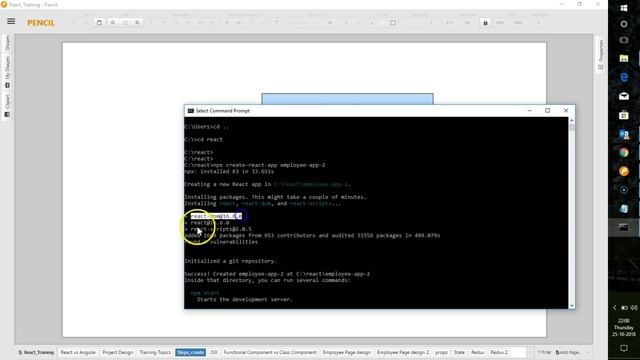Click the Add Page button
Viewport: 640px width, 360px height.
(568, 352)
